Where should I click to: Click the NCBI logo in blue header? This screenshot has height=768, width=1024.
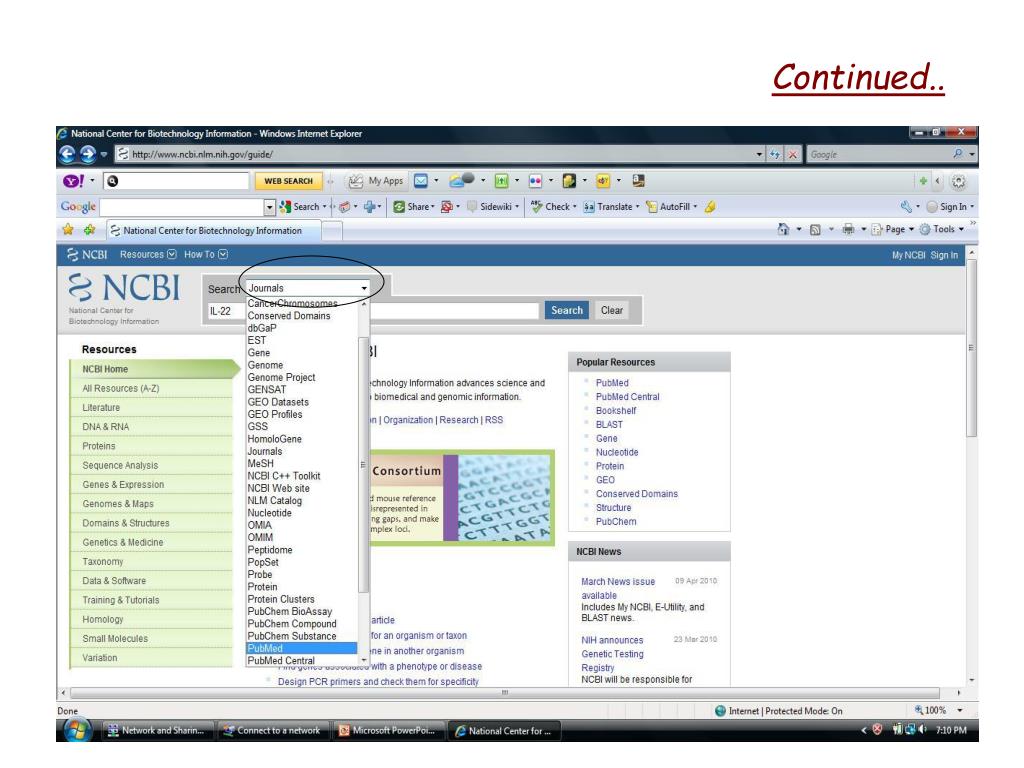88,255
